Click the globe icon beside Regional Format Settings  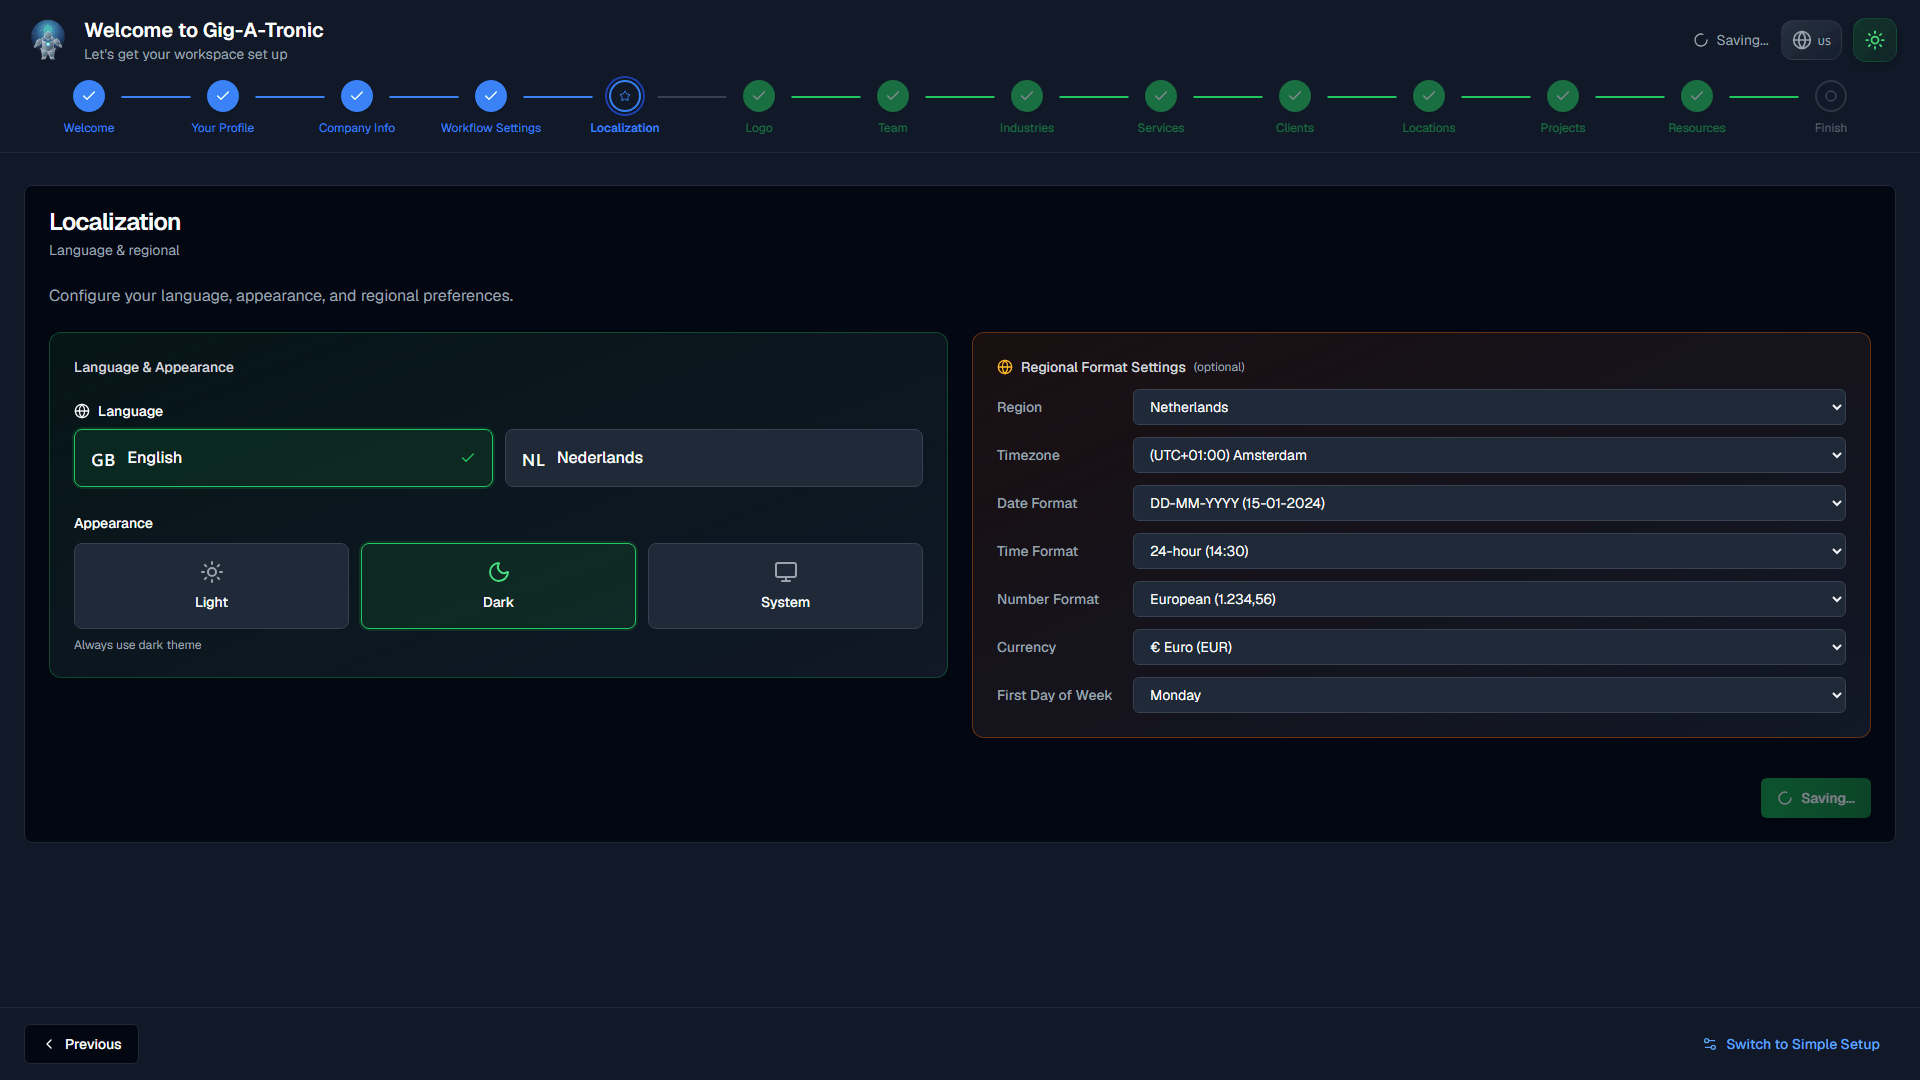coord(1005,367)
